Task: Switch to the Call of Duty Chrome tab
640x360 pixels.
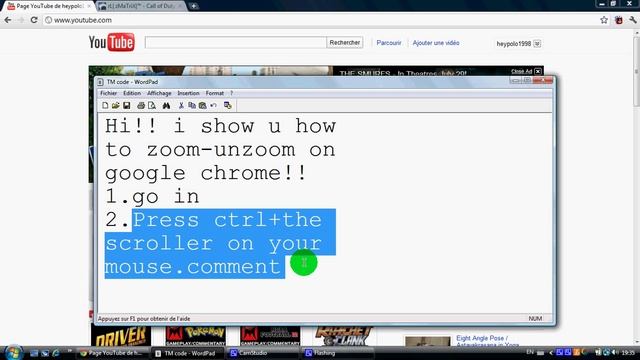Action: [x=141, y=6]
